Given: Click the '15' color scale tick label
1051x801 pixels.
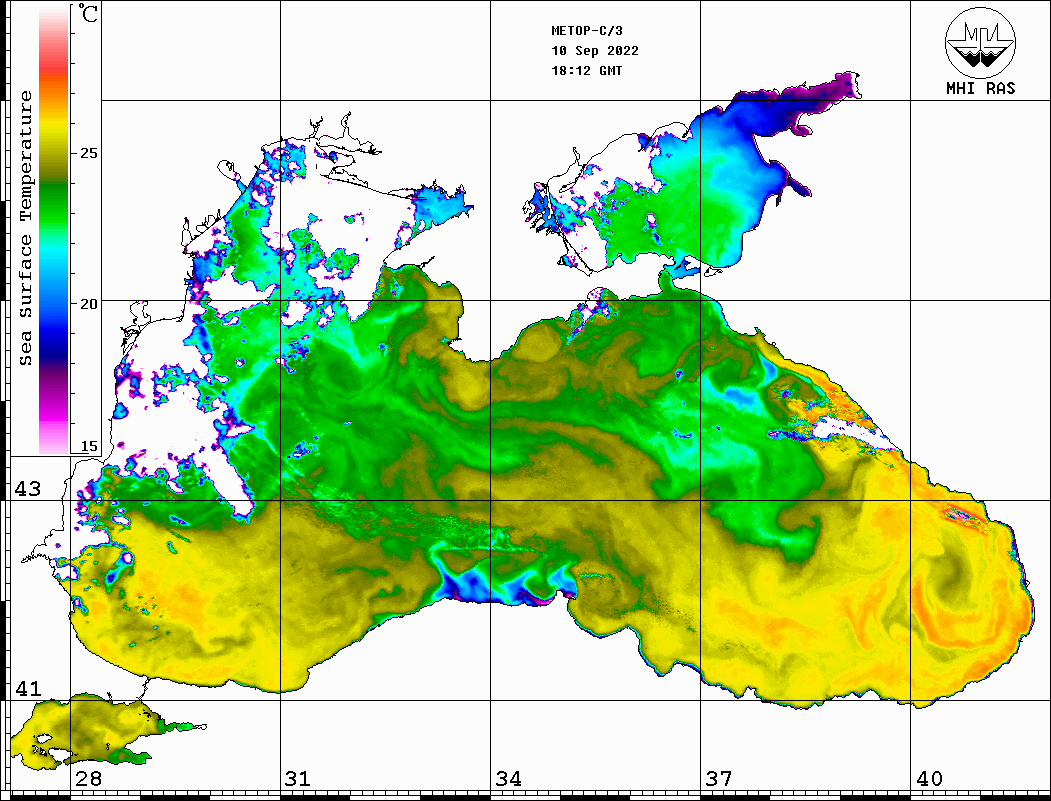Looking at the screenshot, I should [x=88, y=446].
